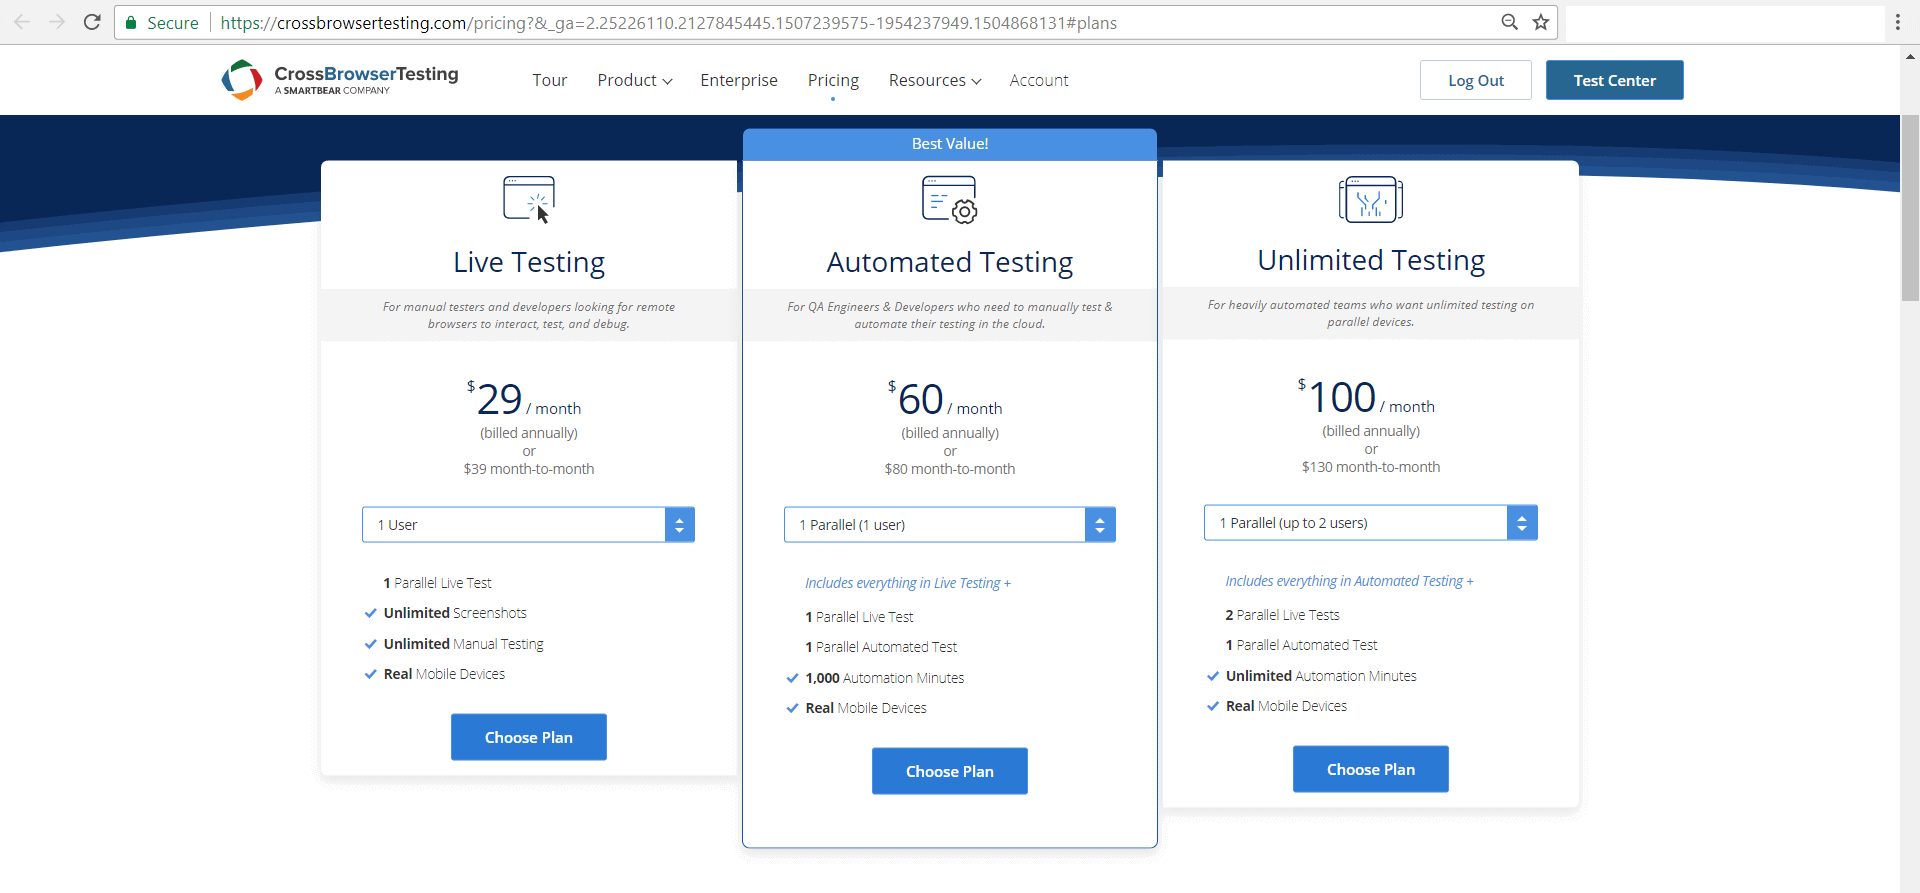
Task: Click the Log Out button
Action: [x=1476, y=80]
